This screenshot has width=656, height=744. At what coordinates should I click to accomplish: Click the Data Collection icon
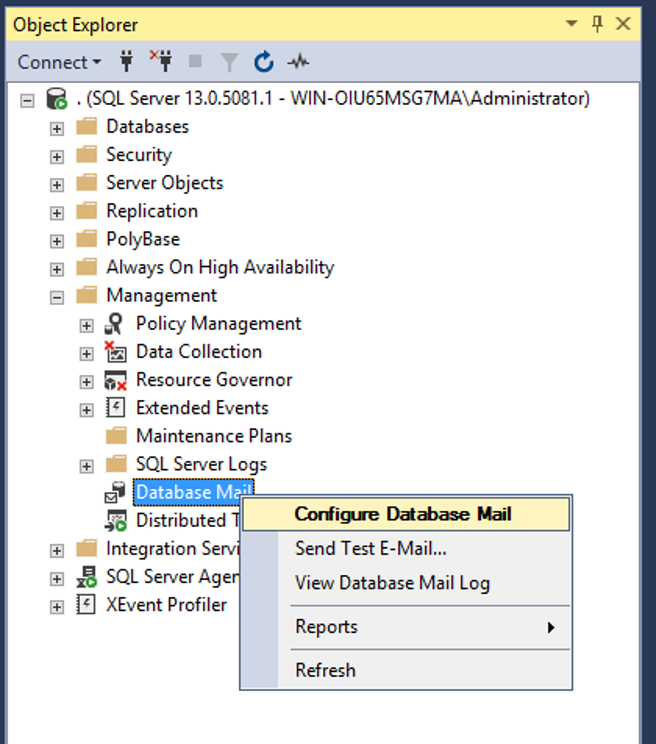click(x=115, y=352)
